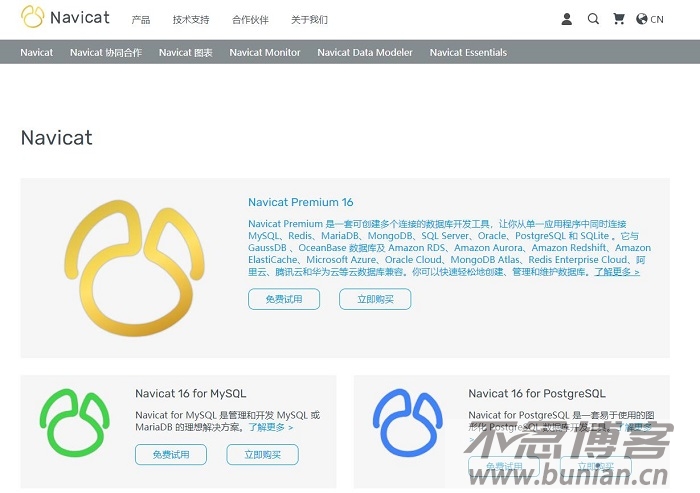This screenshot has width=700, height=493.
Task: Click the blue Navicat for PostgreSQL logo
Action: (408, 423)
